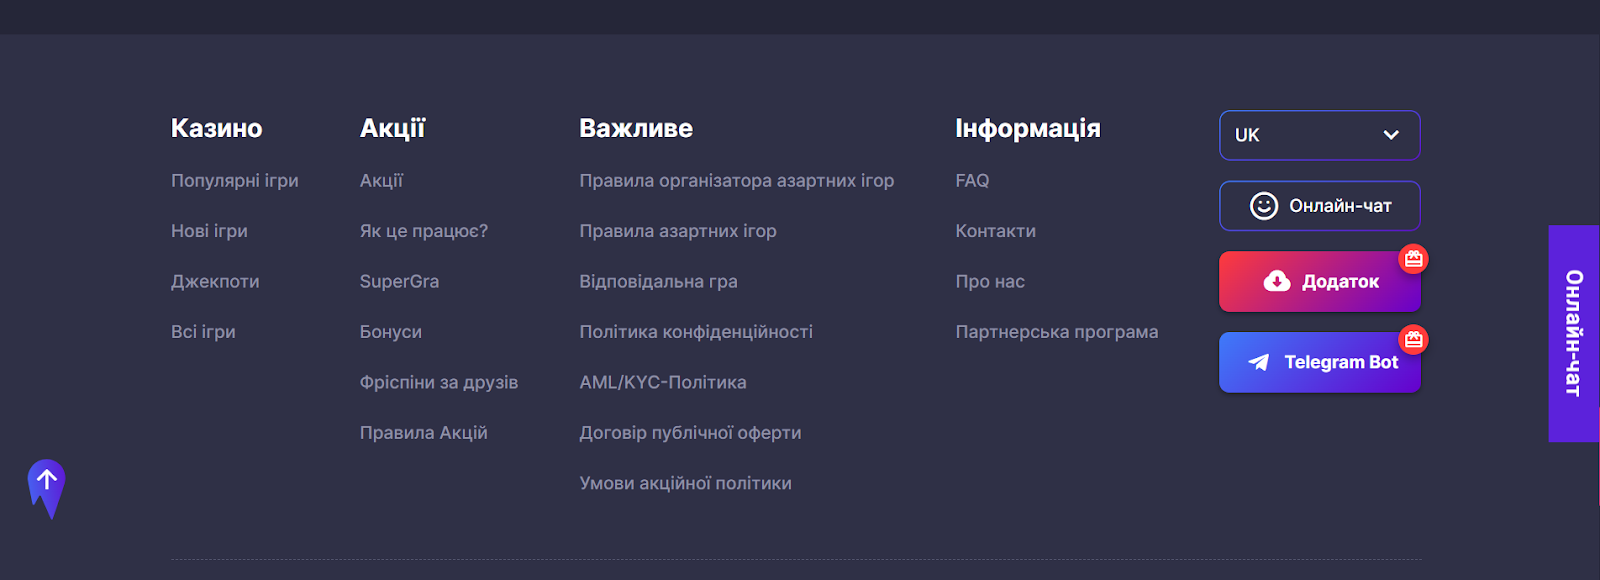Open Акції link under the Акції heading
The image size is (1600, 580).
point(381,181)
